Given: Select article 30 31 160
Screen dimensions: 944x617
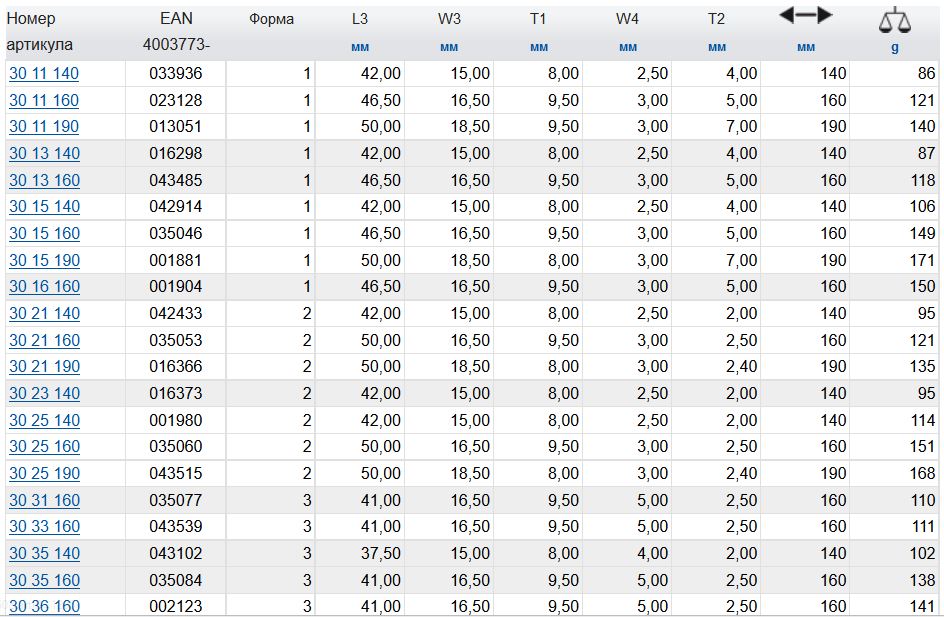Looking at the screenshot, I should [44, 501].
